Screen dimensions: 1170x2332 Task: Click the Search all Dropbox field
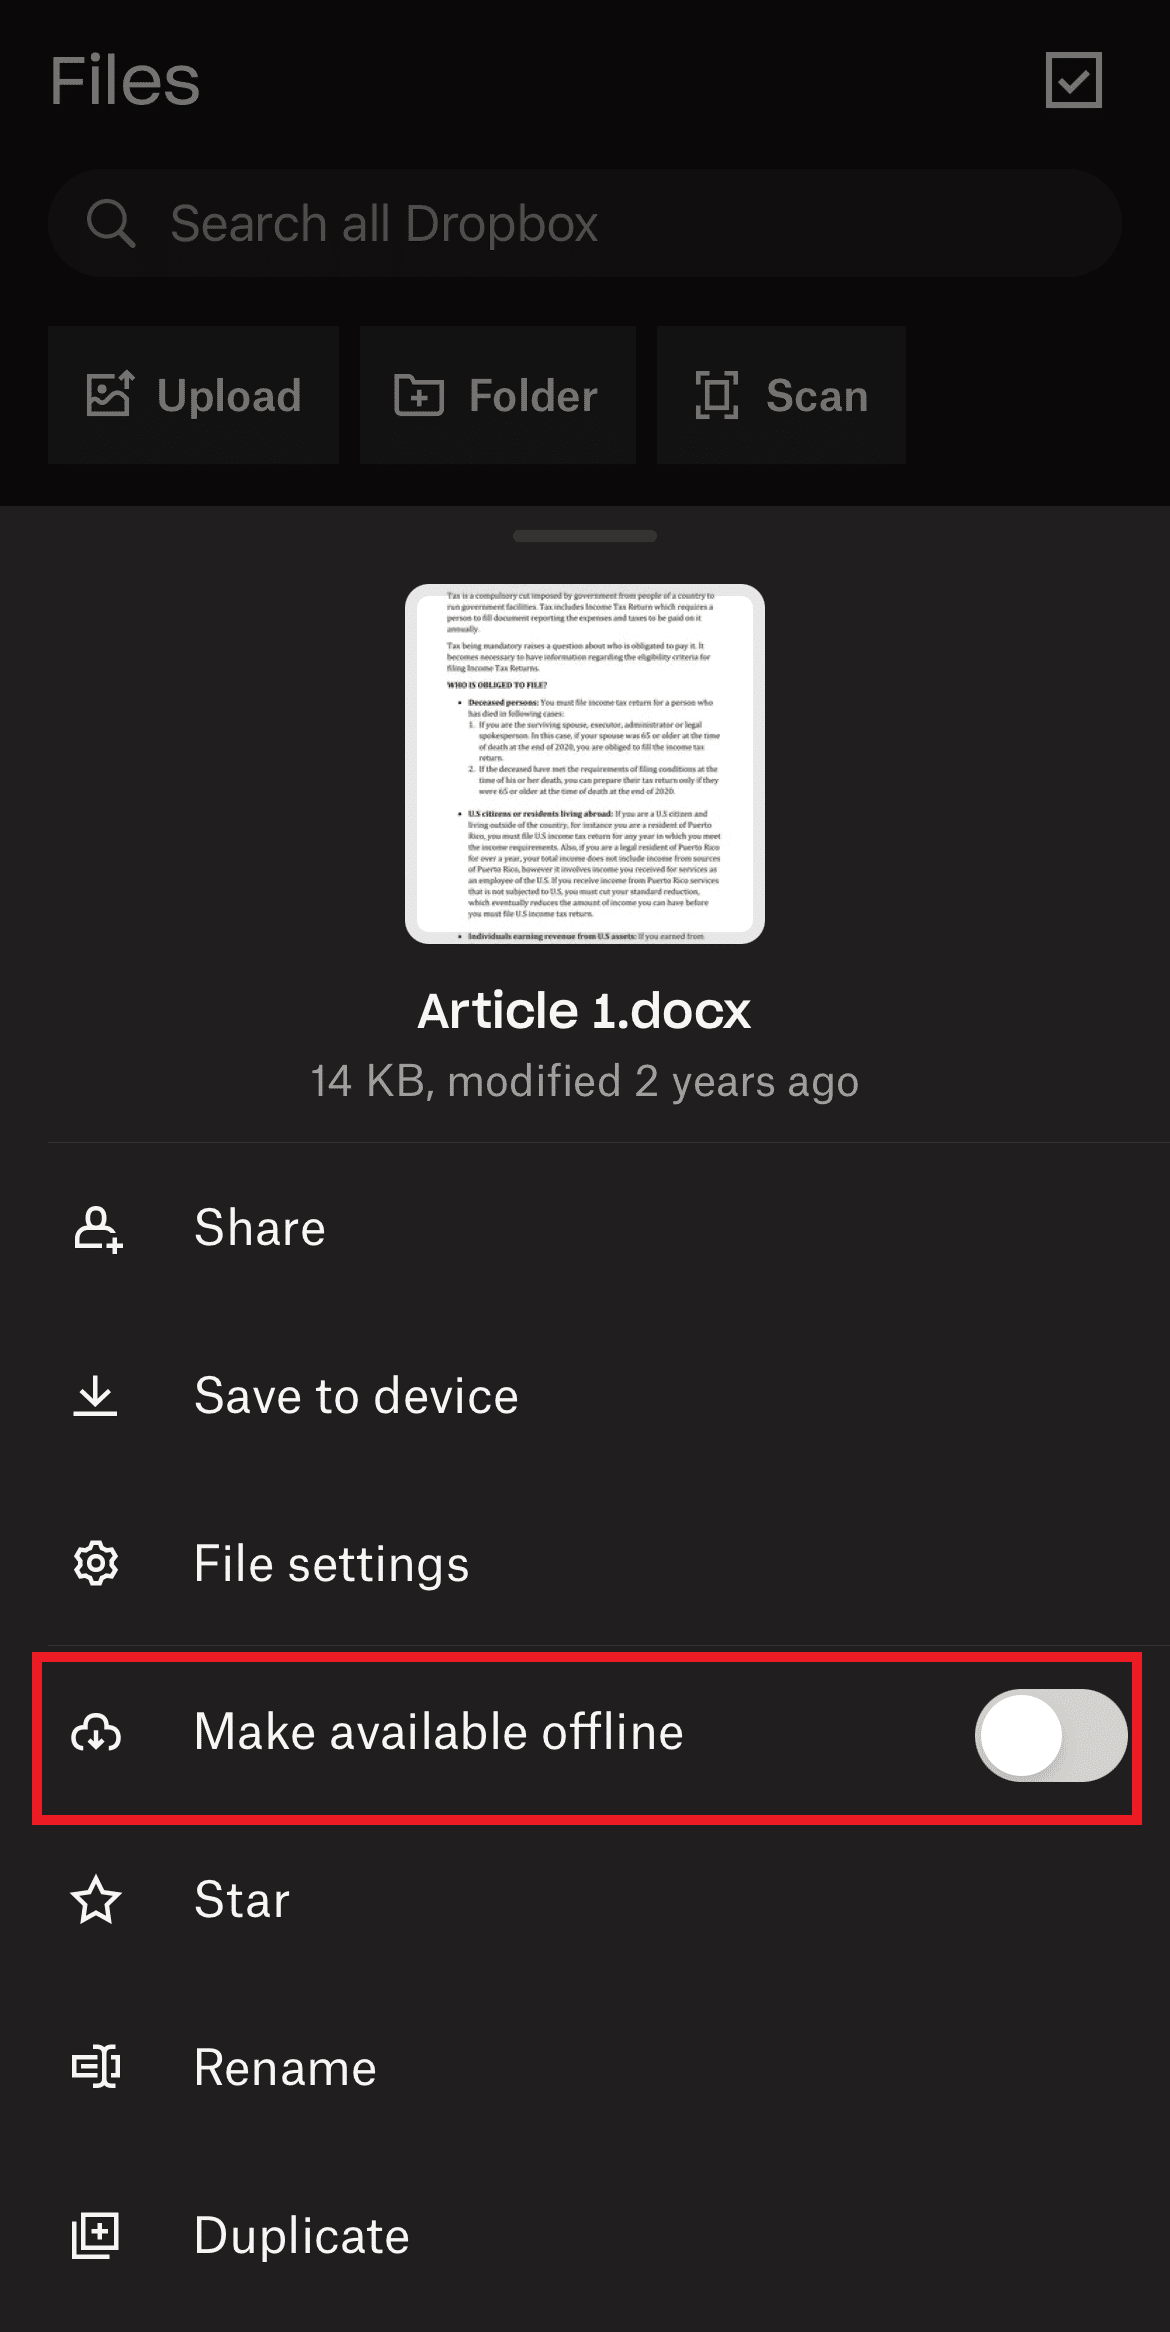click(584, 223)
